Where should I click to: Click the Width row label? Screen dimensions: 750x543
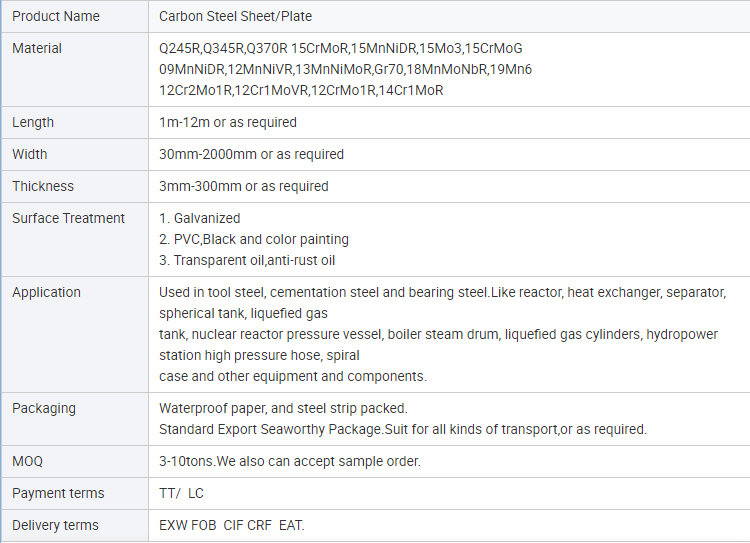30,154
